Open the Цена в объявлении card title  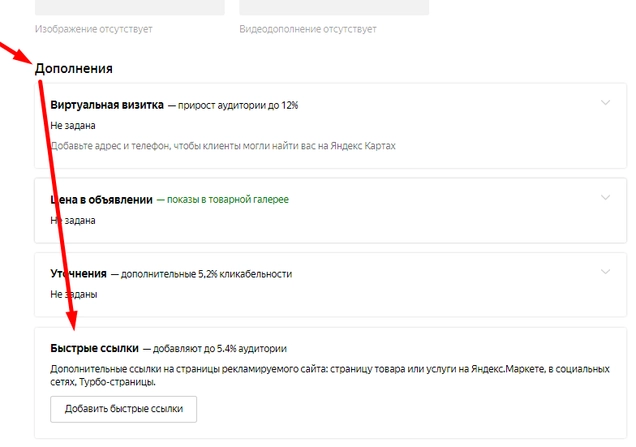101,200
